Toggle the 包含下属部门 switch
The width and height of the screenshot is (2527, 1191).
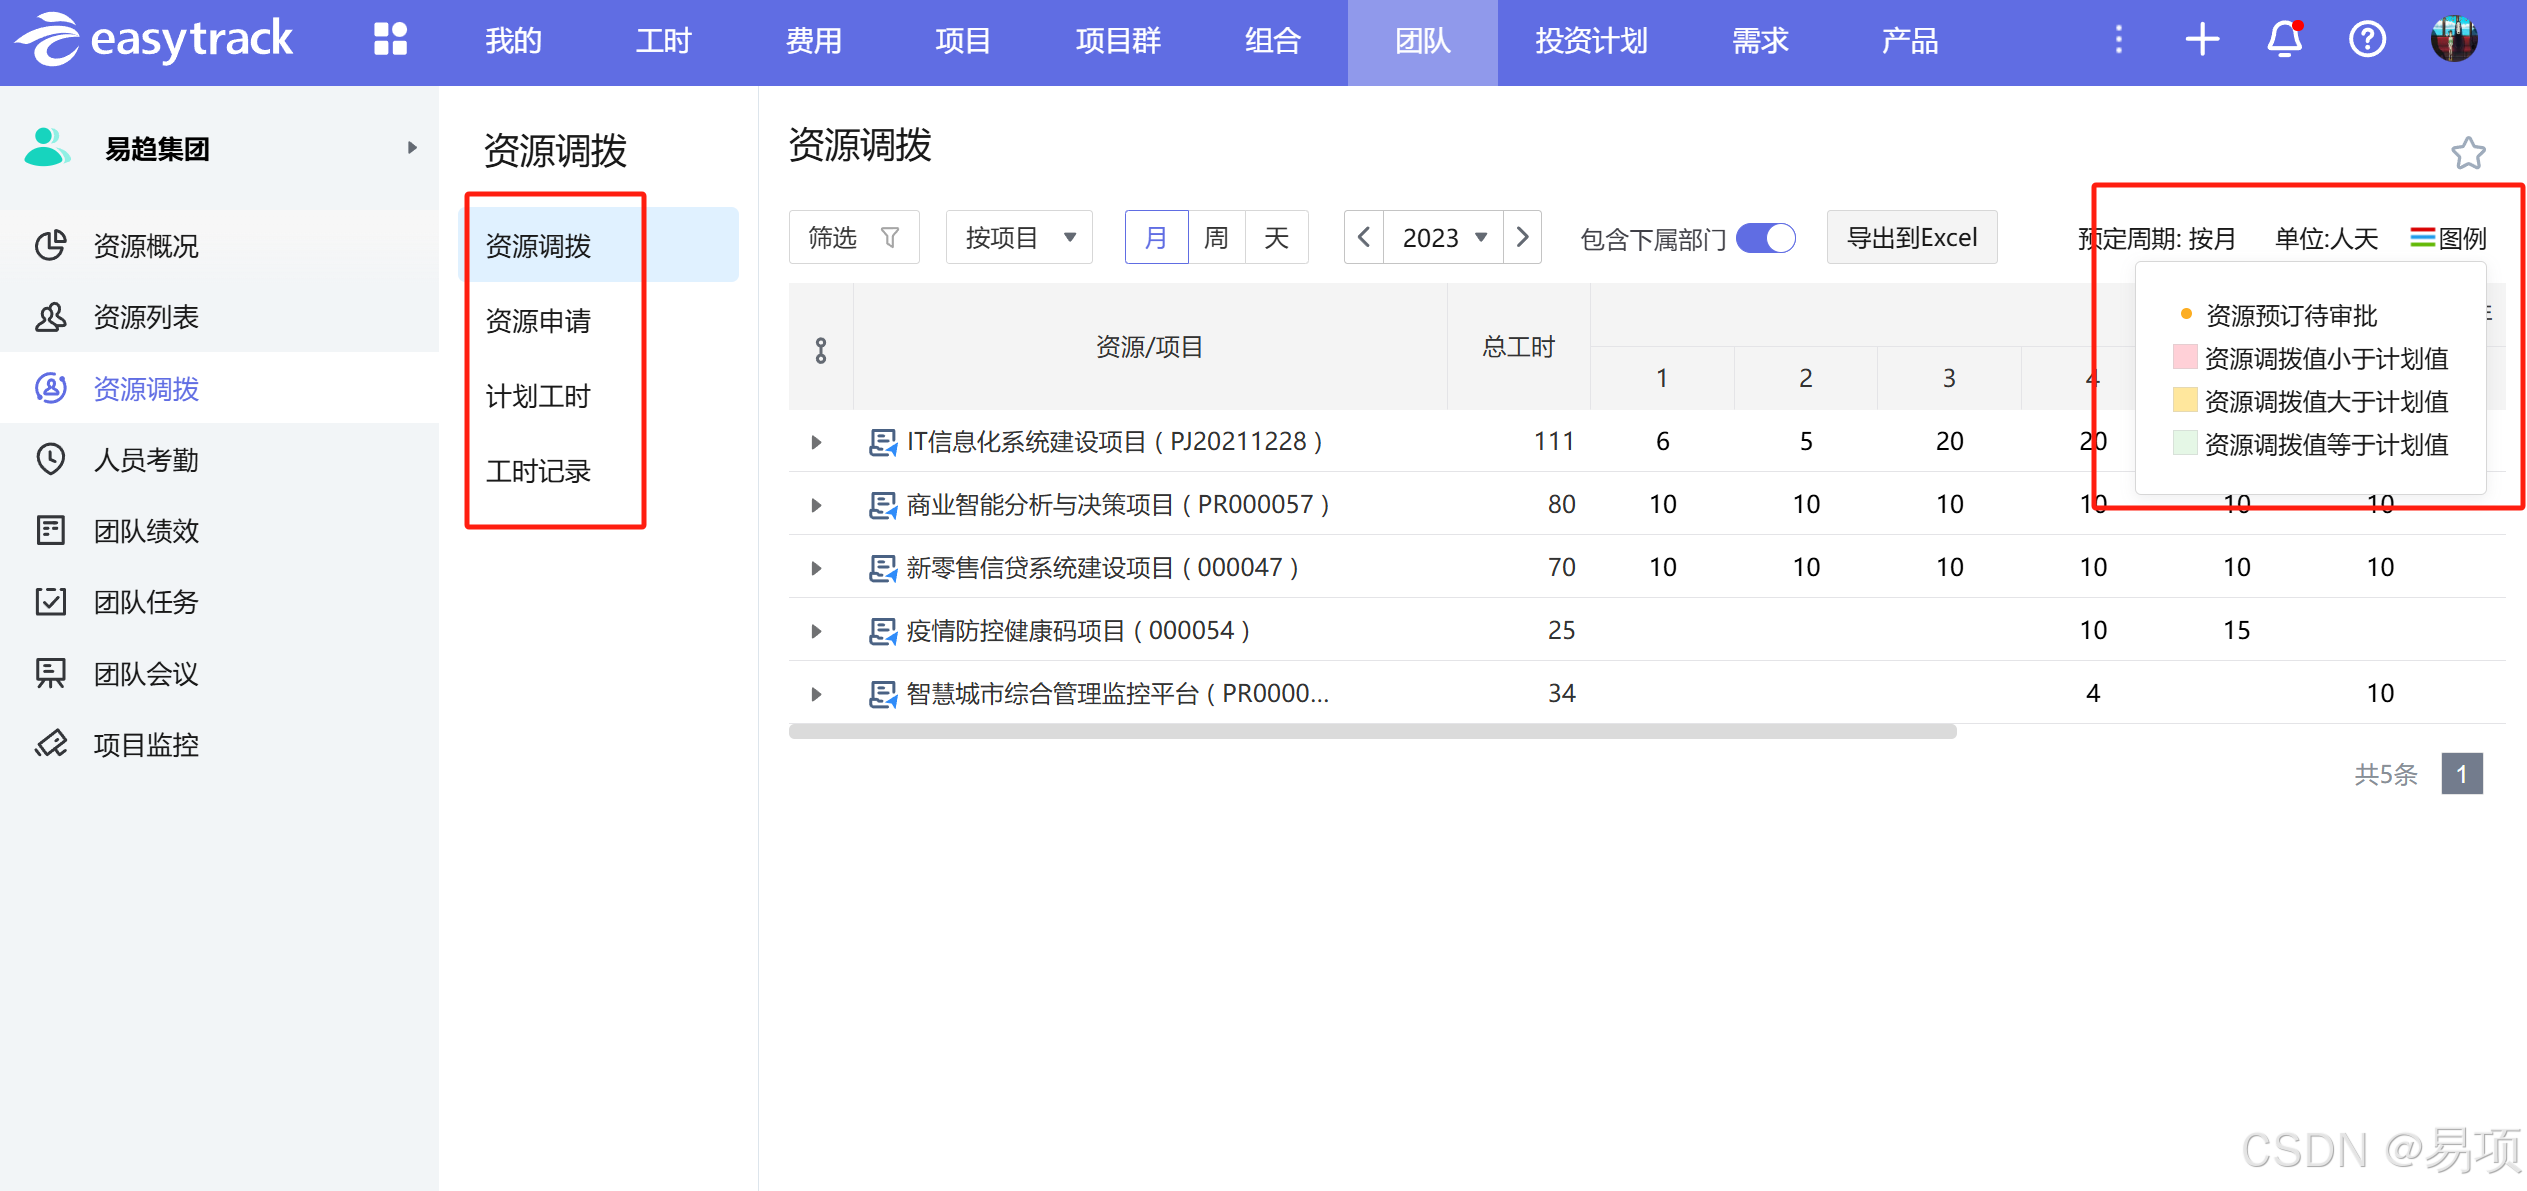coord(1766,238)
